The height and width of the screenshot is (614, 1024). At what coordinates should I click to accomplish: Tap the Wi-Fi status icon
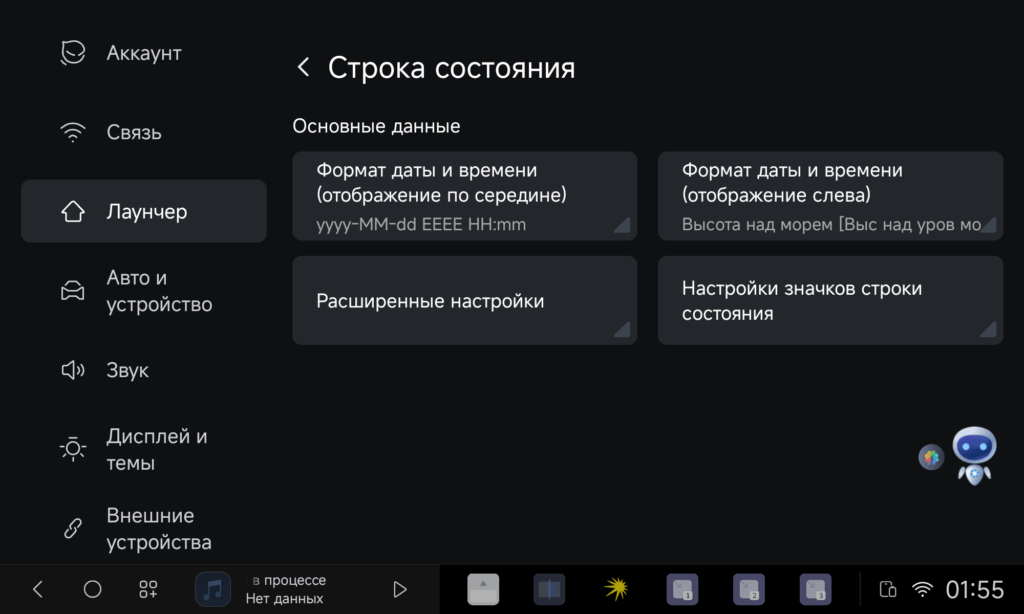922,589
